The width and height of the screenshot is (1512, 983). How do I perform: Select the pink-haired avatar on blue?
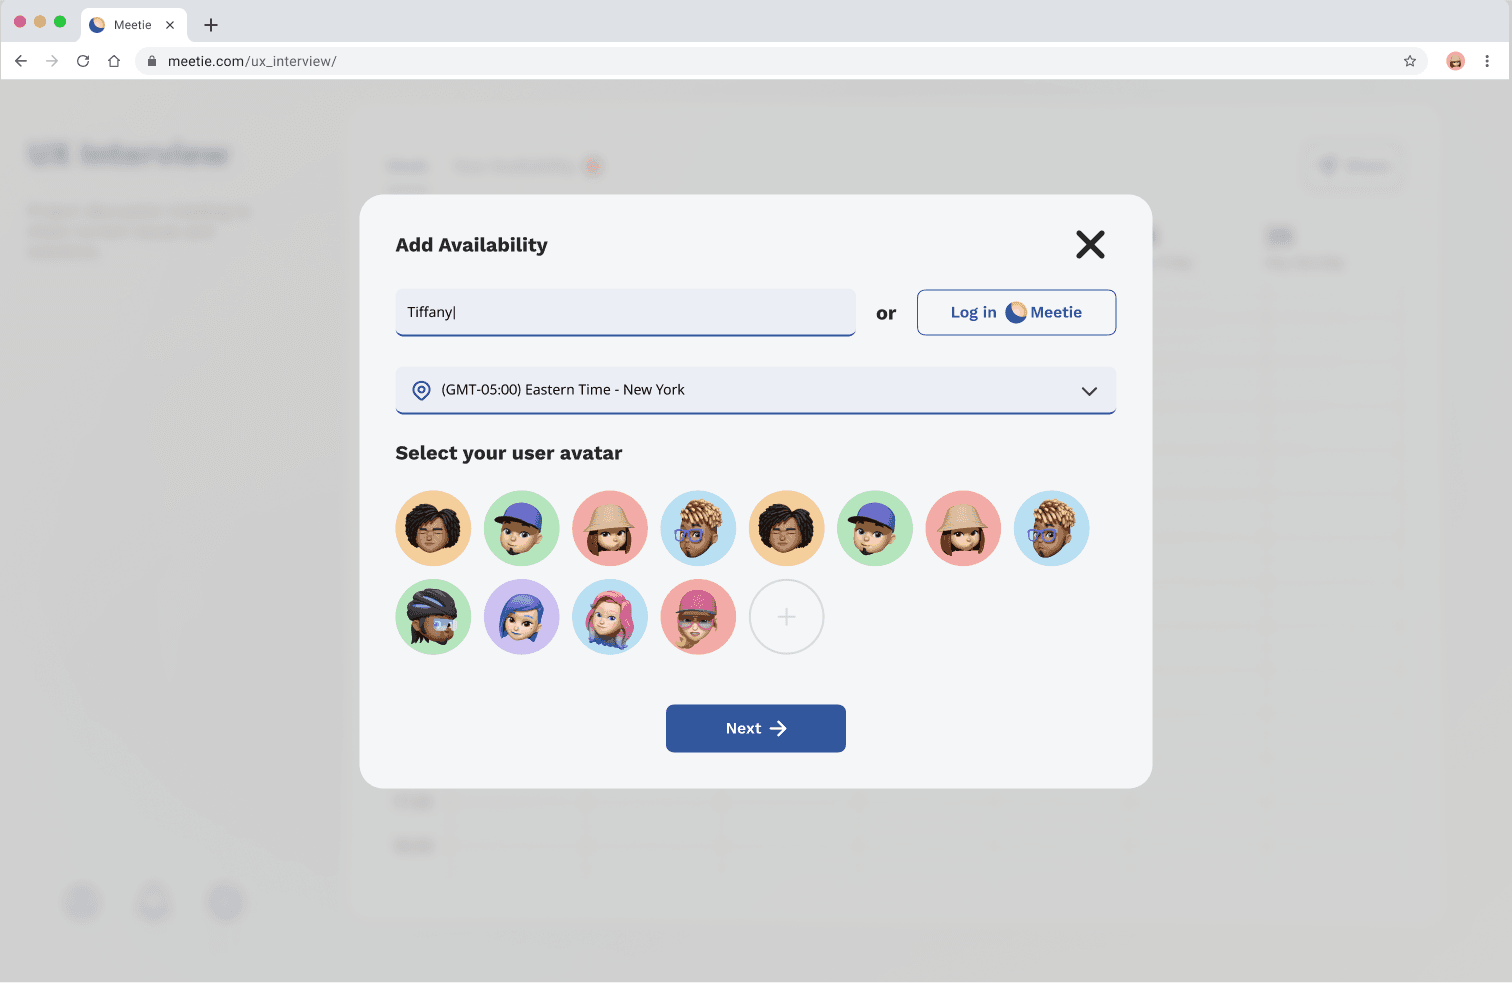[610, 617]
